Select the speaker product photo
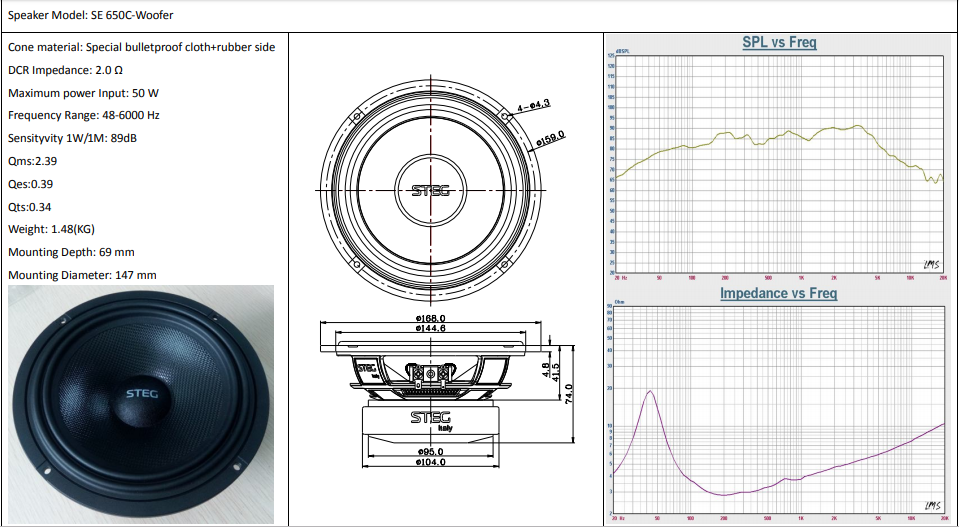959x527 pixels. [140, 404]
